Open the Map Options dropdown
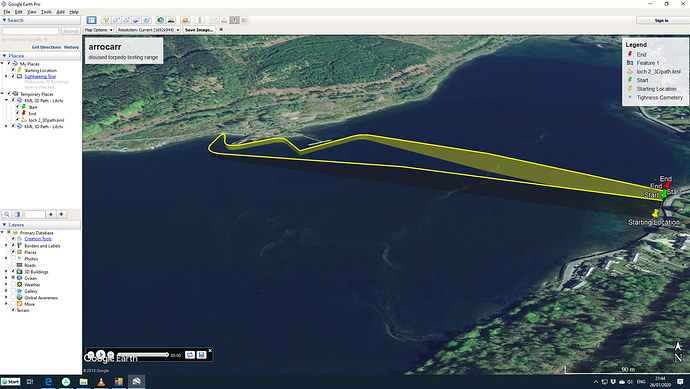 [x=99, y=30]
